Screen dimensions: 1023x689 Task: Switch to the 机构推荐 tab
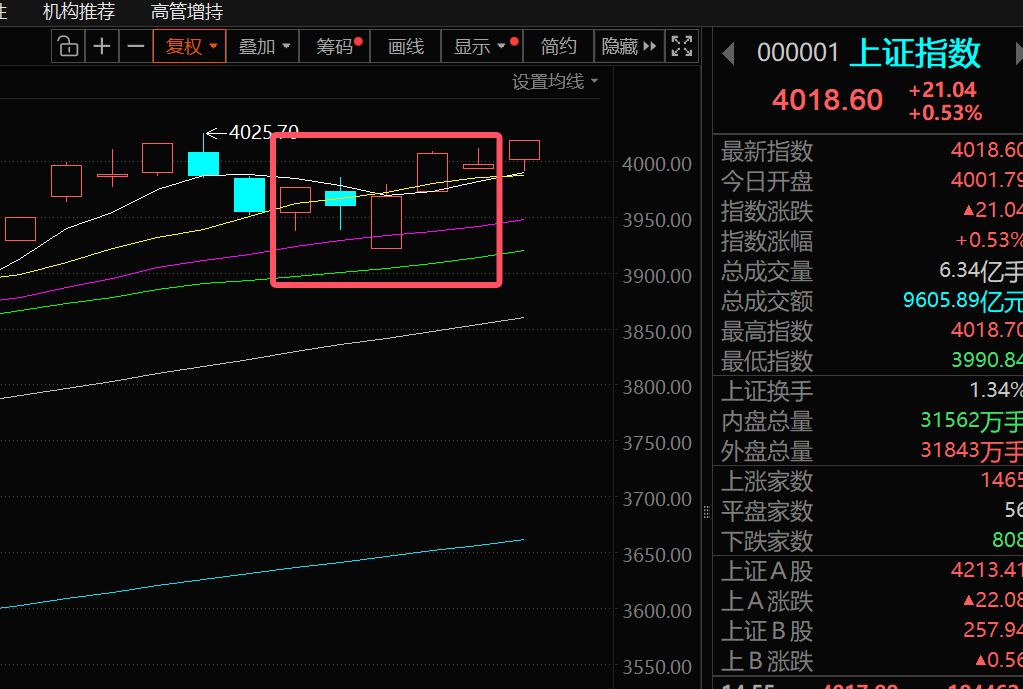[79, 12]
